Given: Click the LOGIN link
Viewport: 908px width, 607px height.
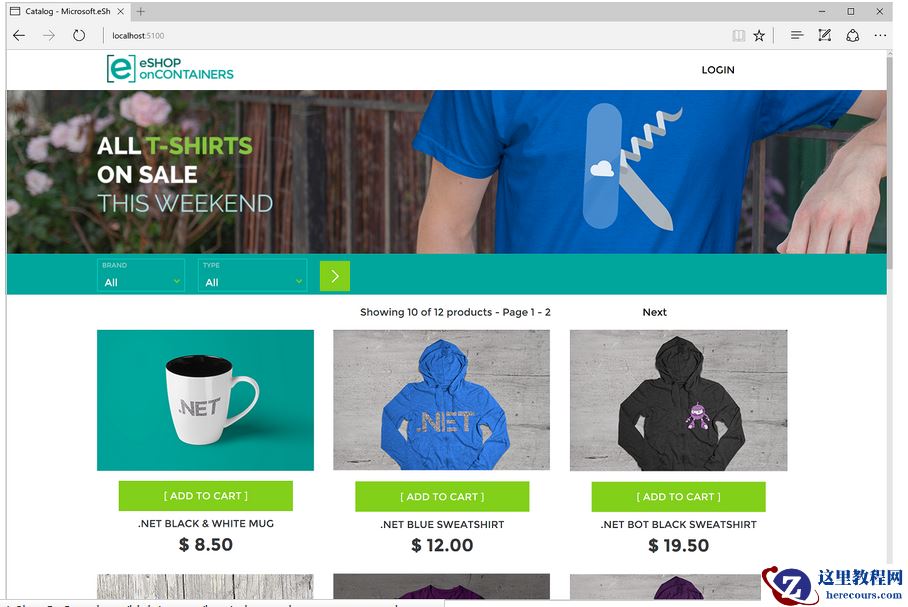Looking at the screenshot, I should point(717,70).
